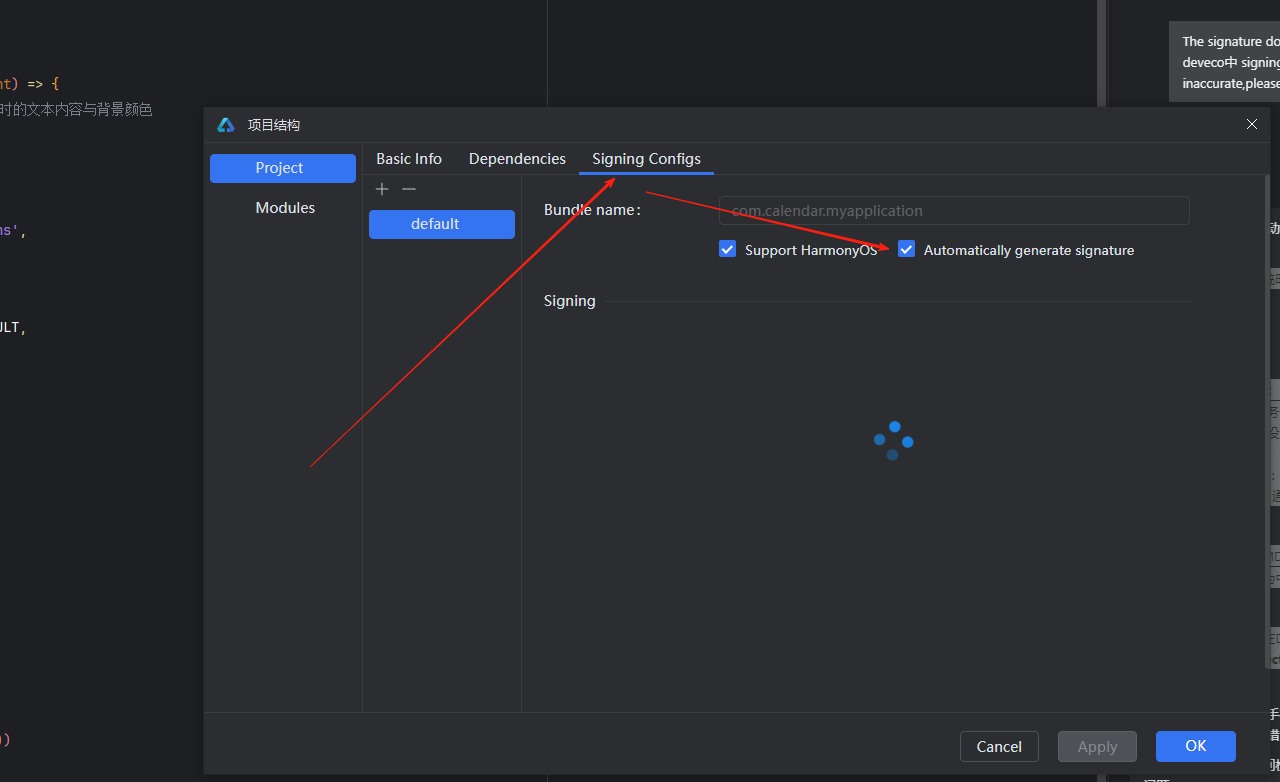This screenshot has width=1280, height=782.
Task: Remove signing config with minus icon
Action: pos(409,189)
